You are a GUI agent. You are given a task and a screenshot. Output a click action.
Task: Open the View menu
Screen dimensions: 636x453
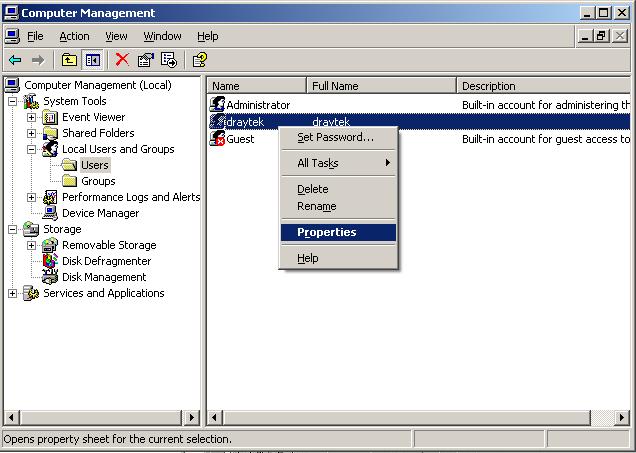coord(116,36)
